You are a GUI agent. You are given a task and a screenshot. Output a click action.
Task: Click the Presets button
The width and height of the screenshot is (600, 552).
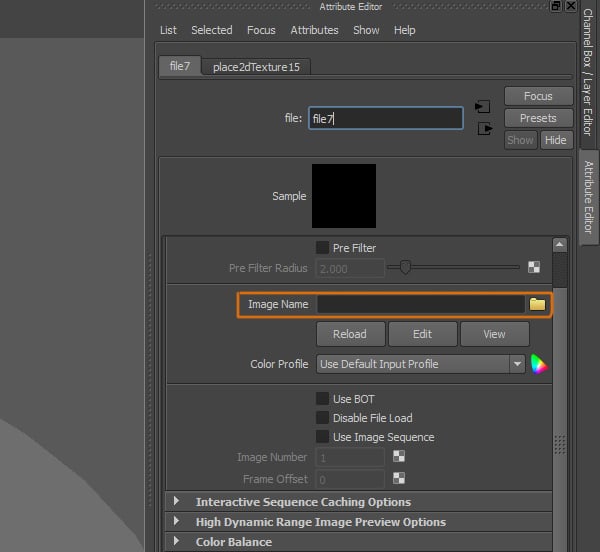537,118
